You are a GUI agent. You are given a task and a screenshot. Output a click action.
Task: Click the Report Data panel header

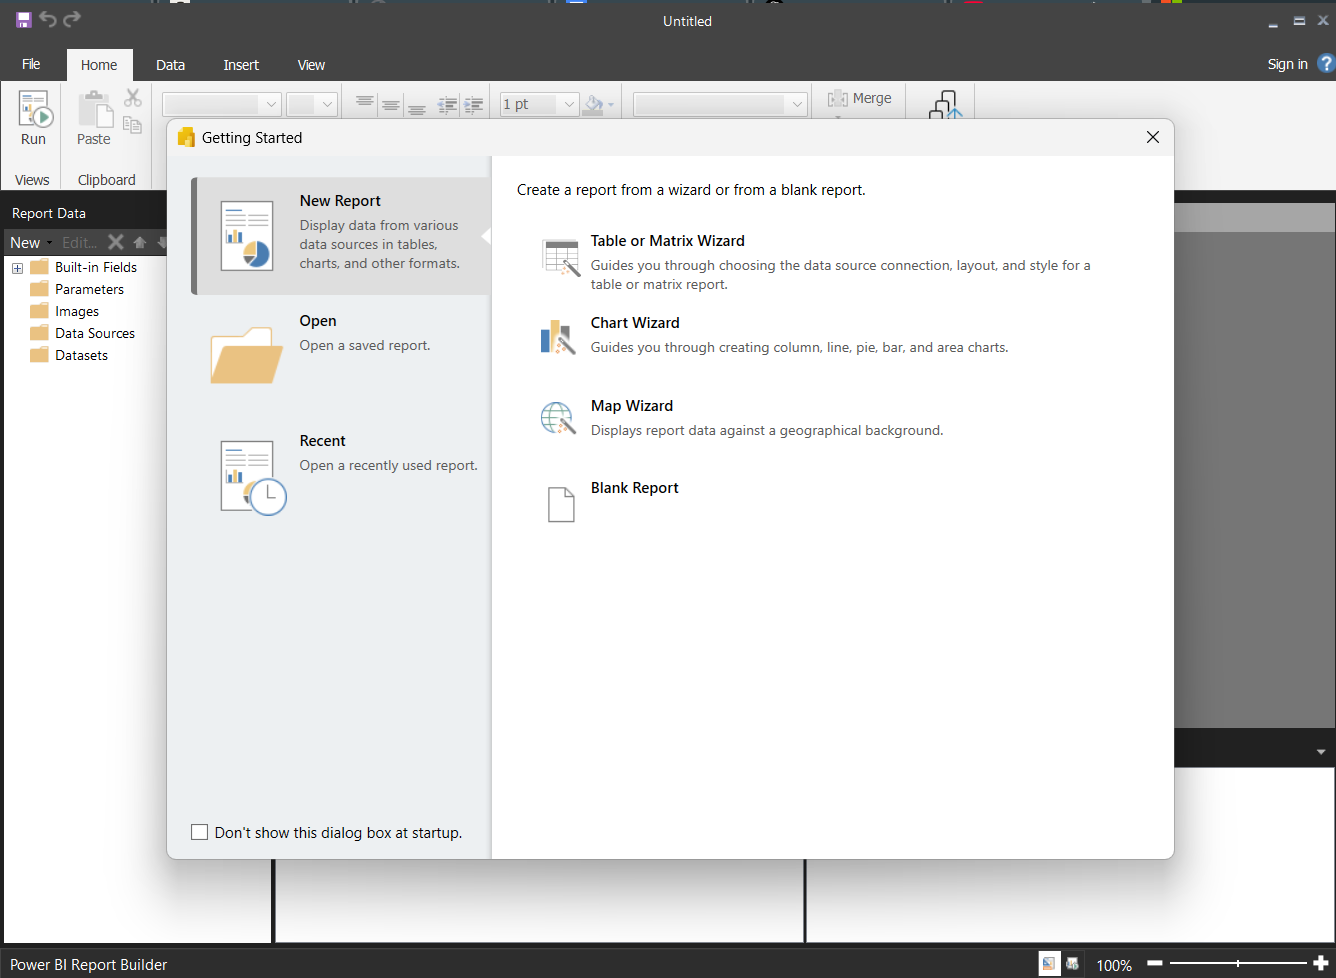[x=49, y=213]
